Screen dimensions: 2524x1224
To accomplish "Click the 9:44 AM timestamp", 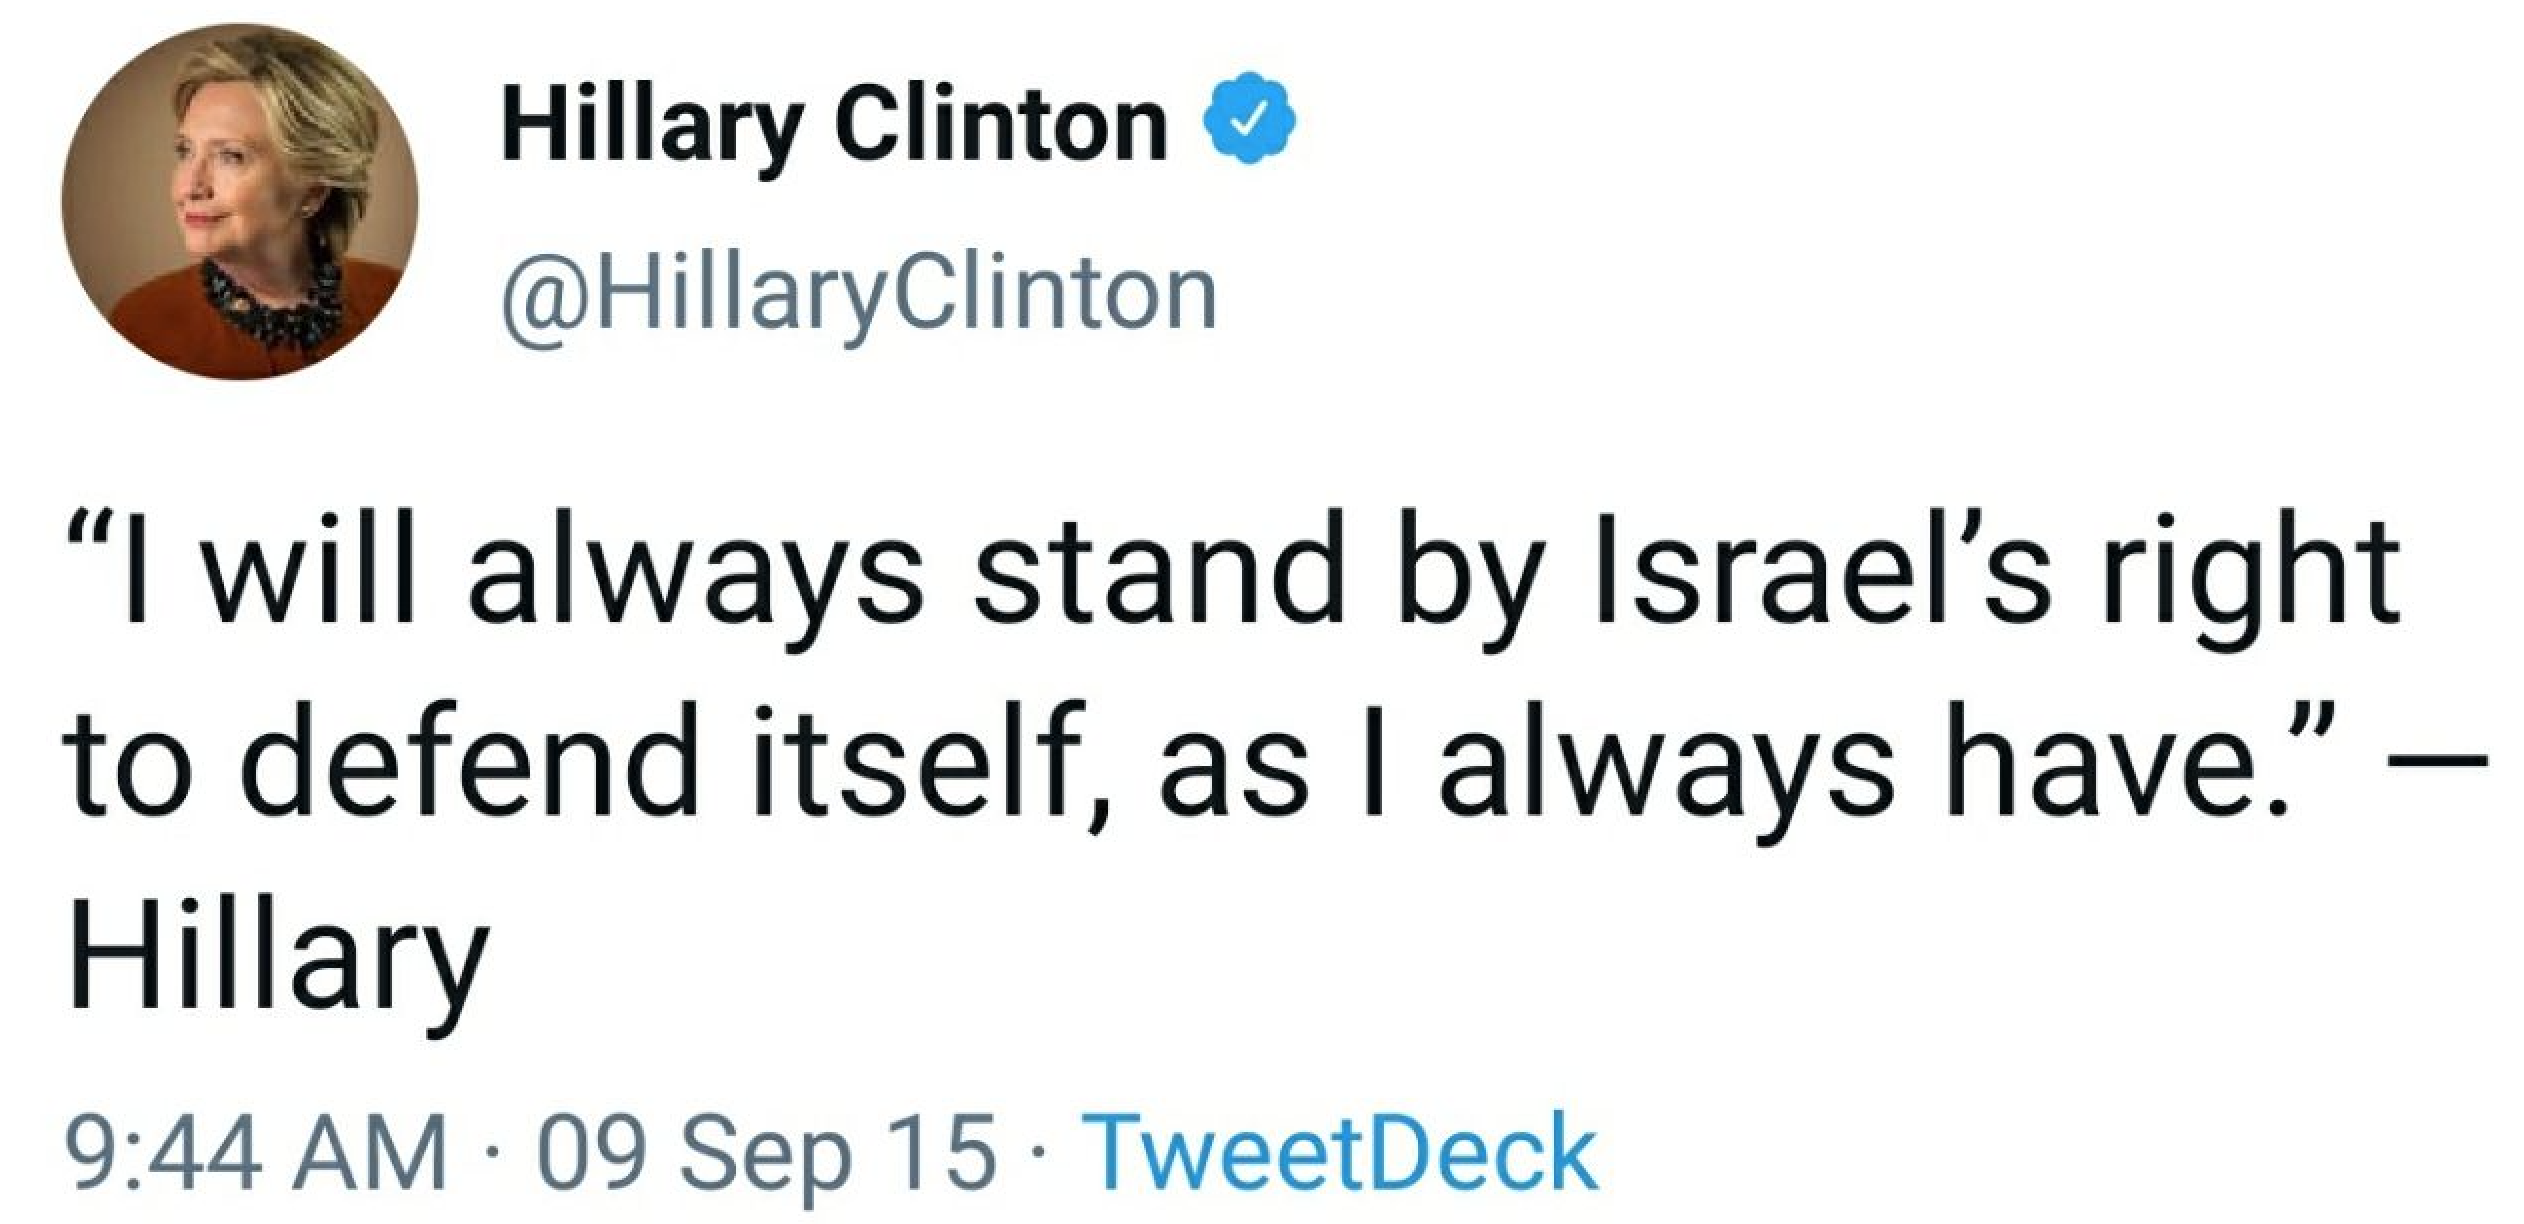I will click(254, 1154).
